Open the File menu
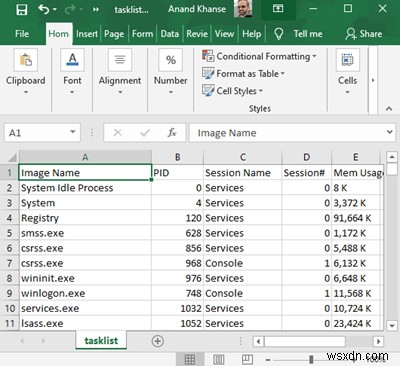The height and width of the screenshot is (366, 400). pos(22,34)
